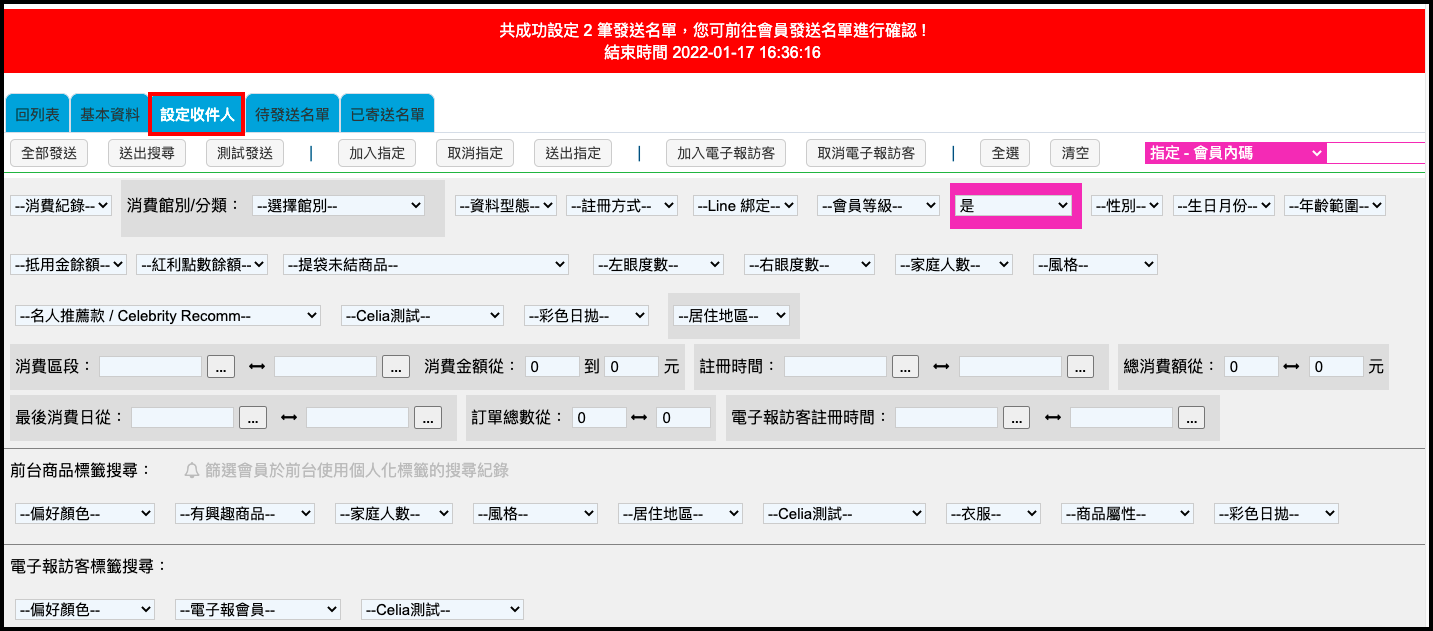
Task: Open date picker for 註冊時間 end date
Action: pos(1080,367)
